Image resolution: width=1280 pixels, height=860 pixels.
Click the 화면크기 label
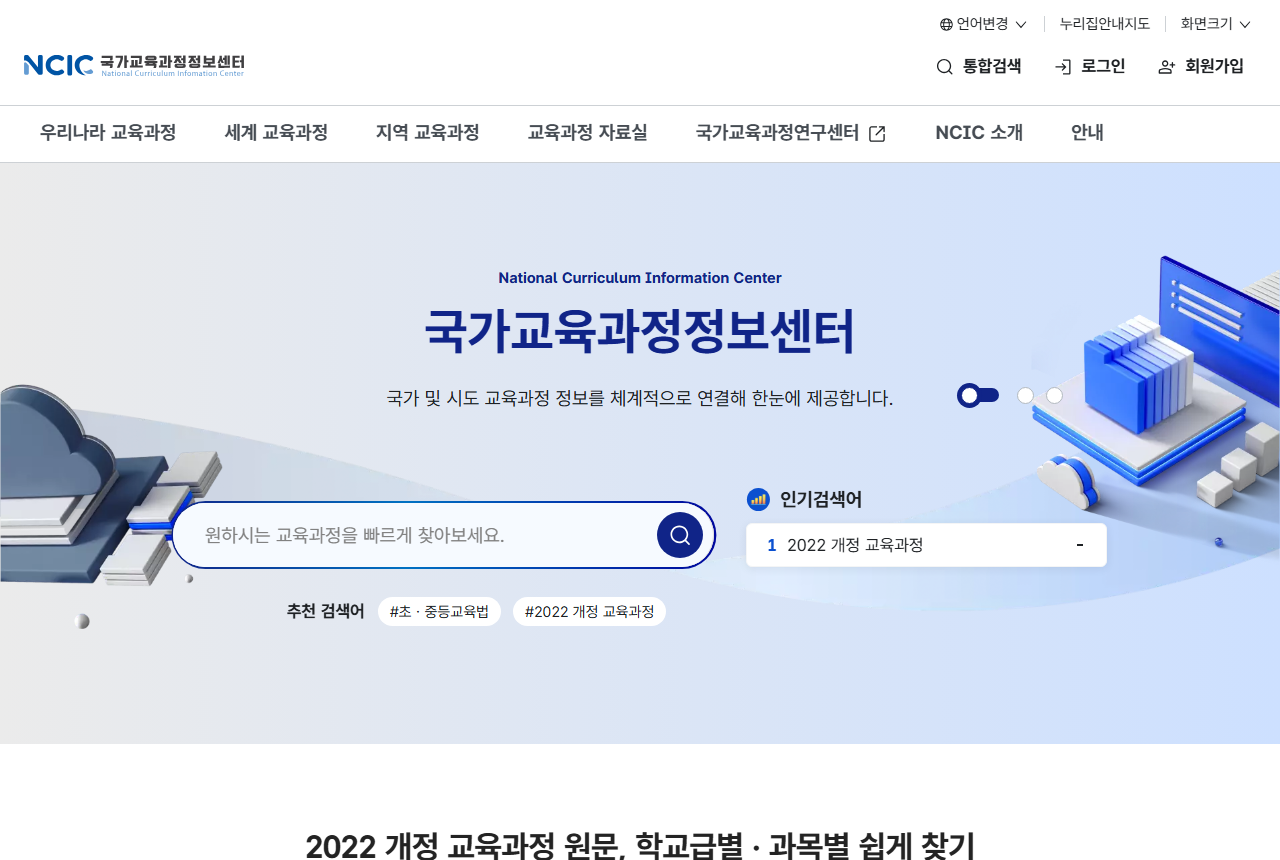click(x=1207, y=24)
